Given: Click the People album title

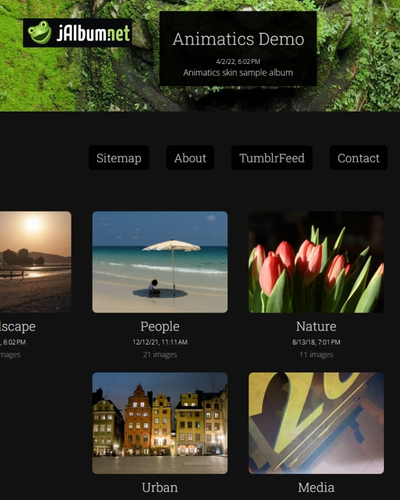Looking at the screenshot, I should coord(160,326).
